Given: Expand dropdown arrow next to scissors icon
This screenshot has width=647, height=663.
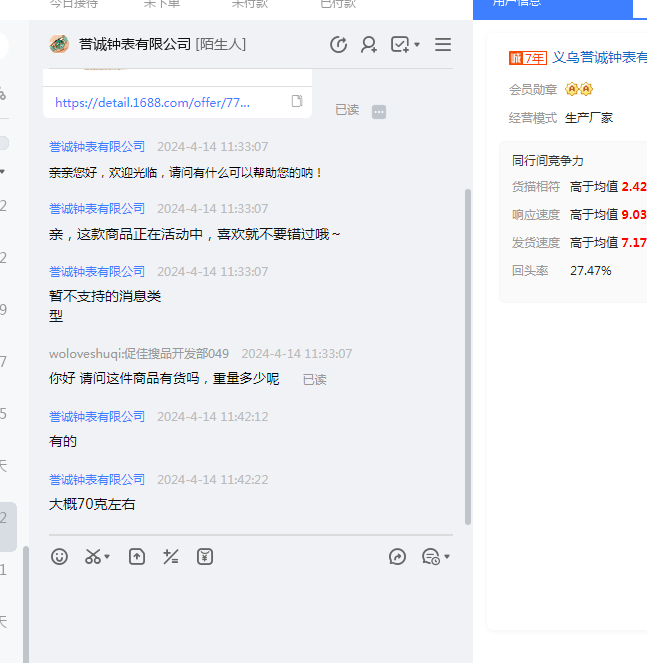Looking at the screenshot, I should [x=107, y=557].
